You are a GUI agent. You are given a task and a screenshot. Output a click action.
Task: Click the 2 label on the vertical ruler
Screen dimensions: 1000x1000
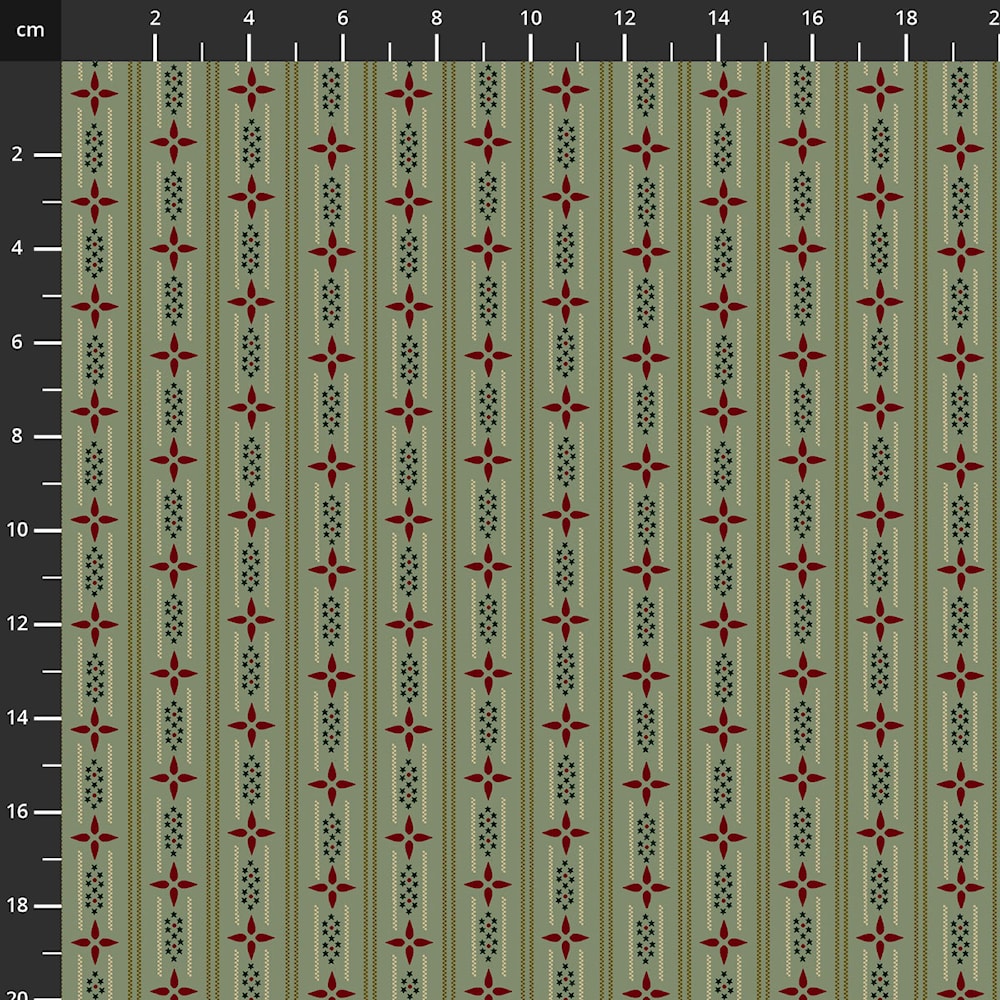click(17, 155)
